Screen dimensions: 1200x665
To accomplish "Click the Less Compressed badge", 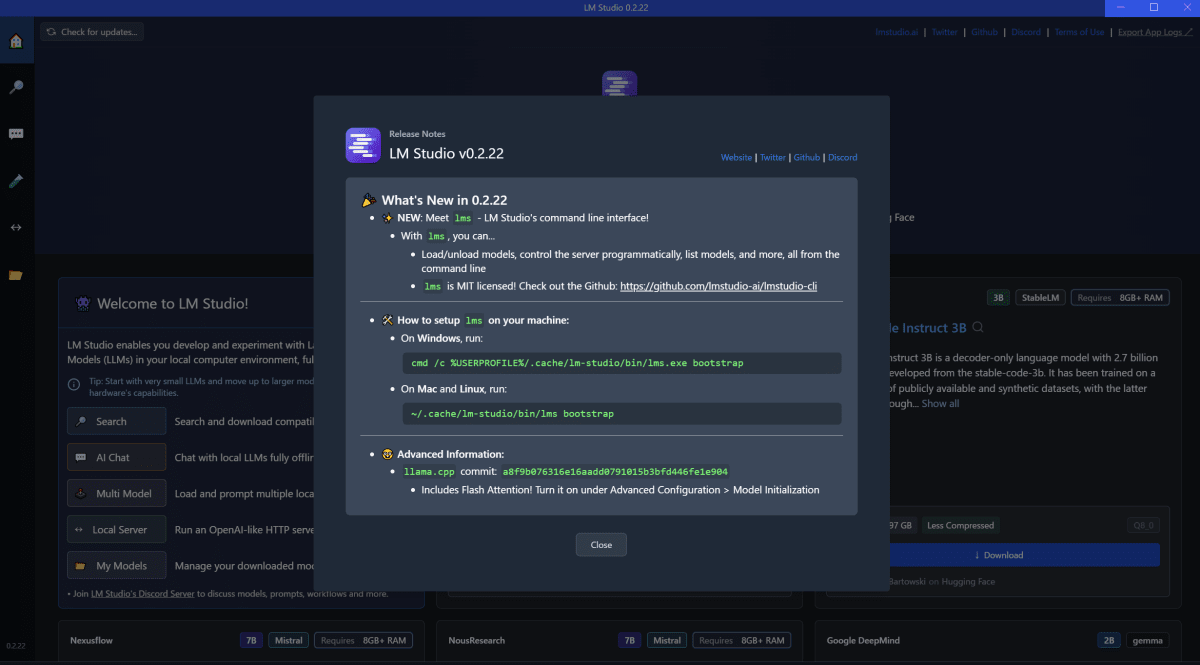I will (x=960, y=526).
